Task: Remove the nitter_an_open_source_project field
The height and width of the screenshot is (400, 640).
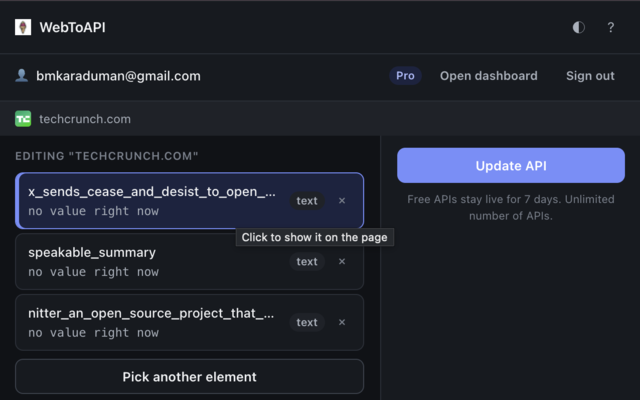Action: 342,322
